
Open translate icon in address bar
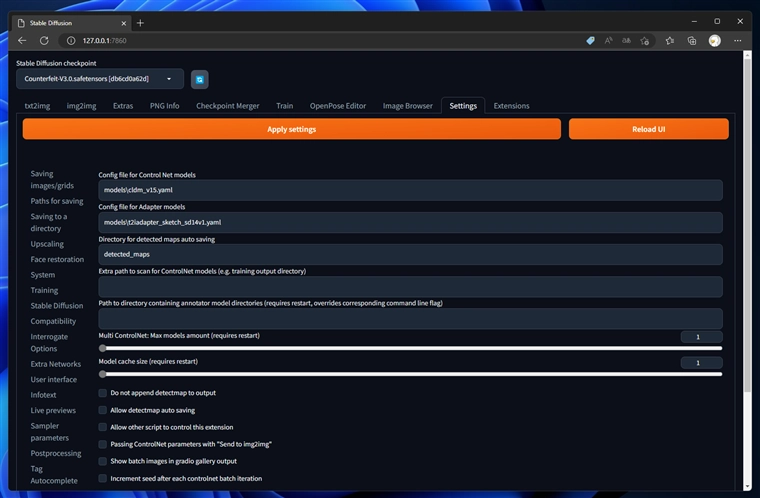click(626, 41)
